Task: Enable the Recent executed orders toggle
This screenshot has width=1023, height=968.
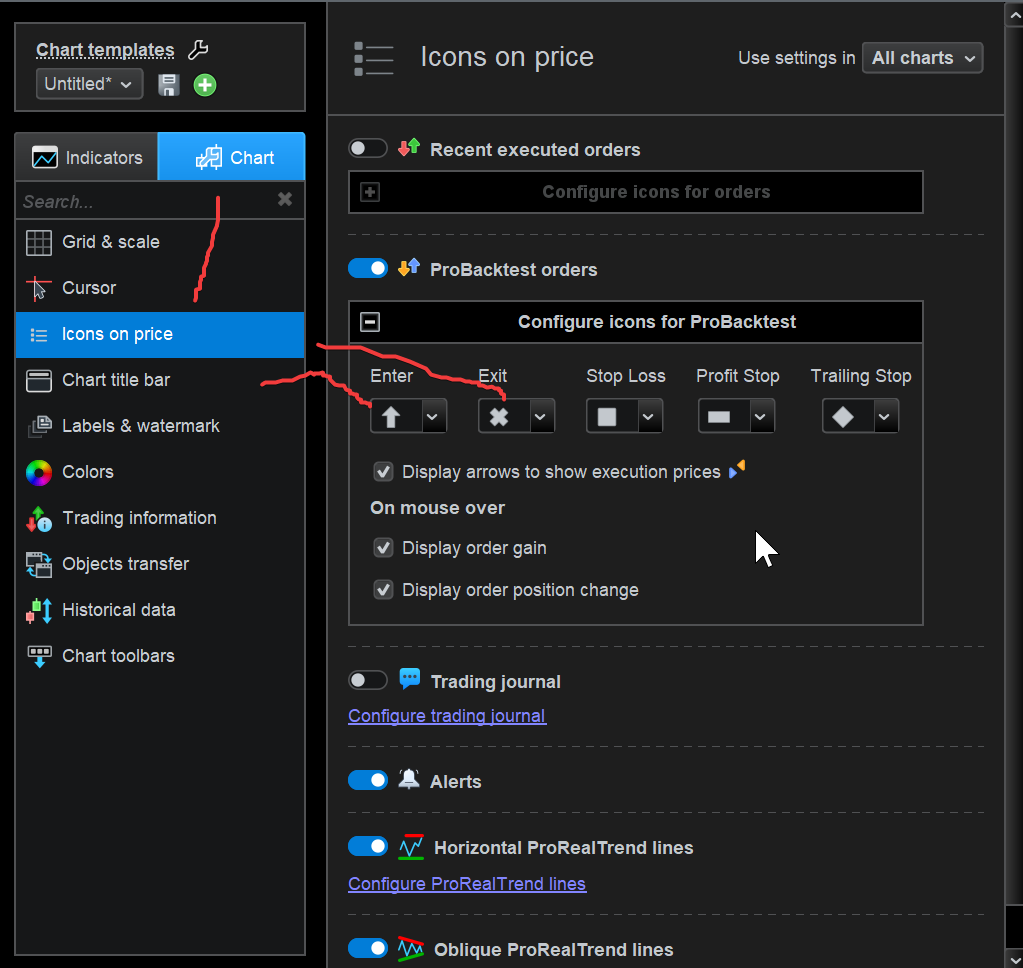Action: [x=368, y=148]
